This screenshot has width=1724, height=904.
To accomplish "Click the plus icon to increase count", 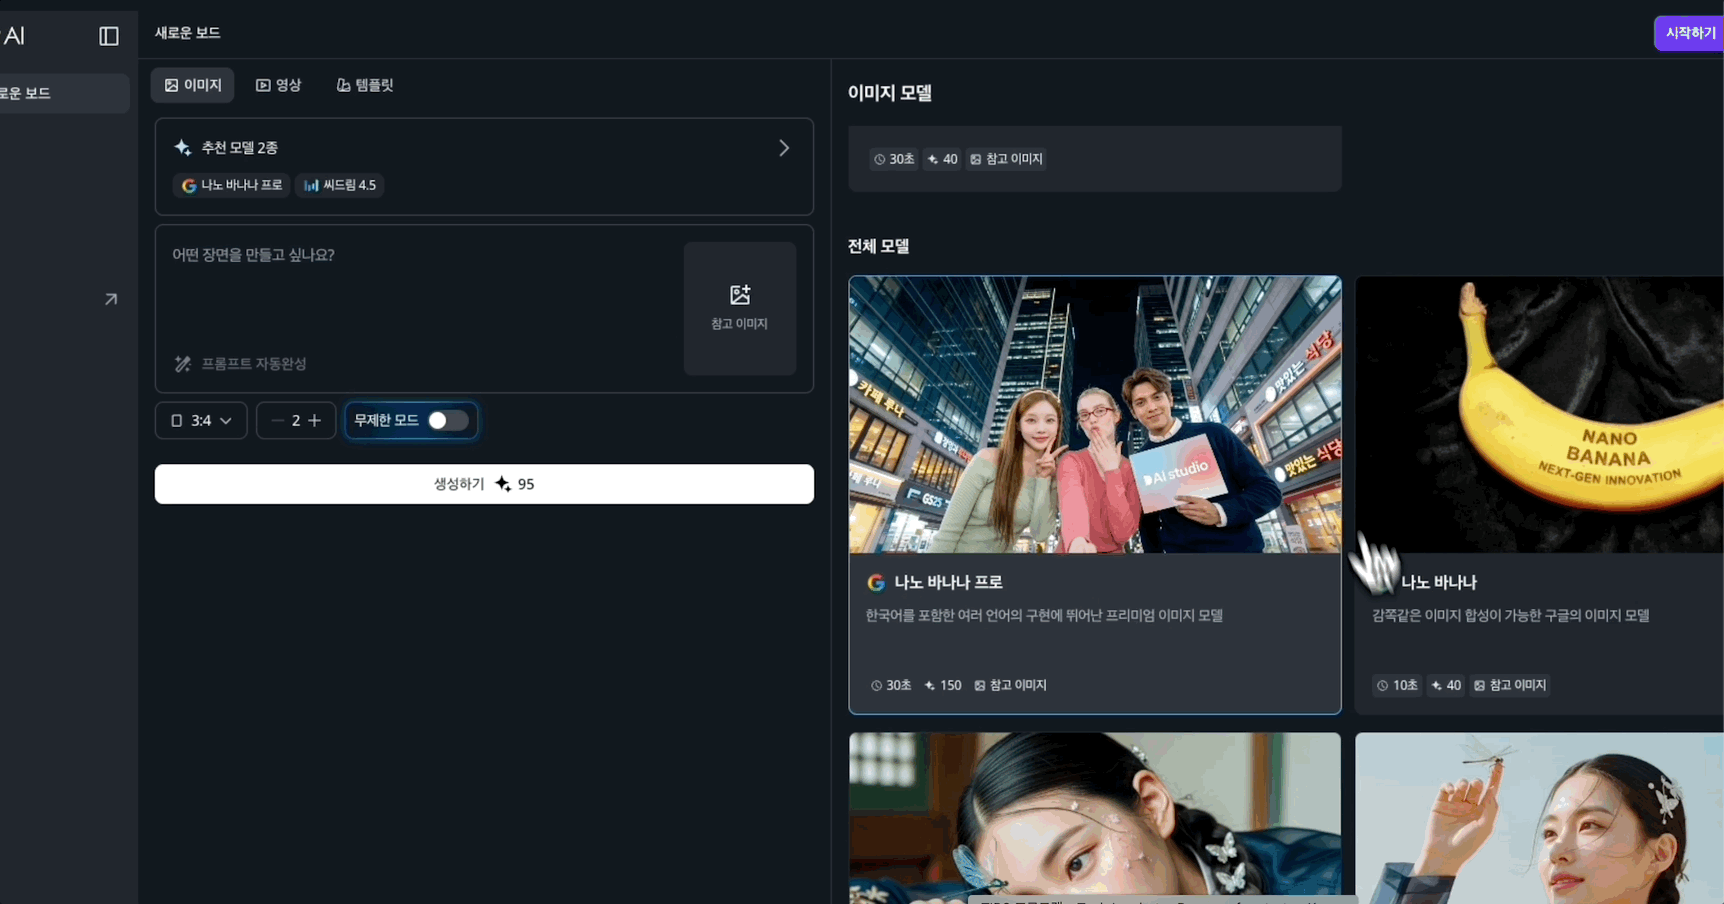I will (315, 421).
